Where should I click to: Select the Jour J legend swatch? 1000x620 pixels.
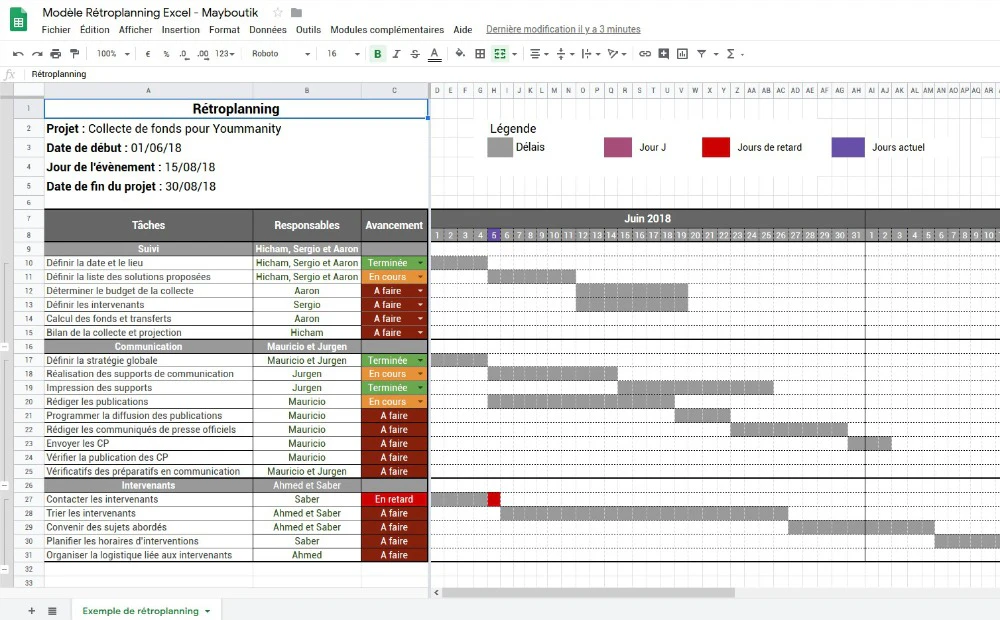point(618,147)
